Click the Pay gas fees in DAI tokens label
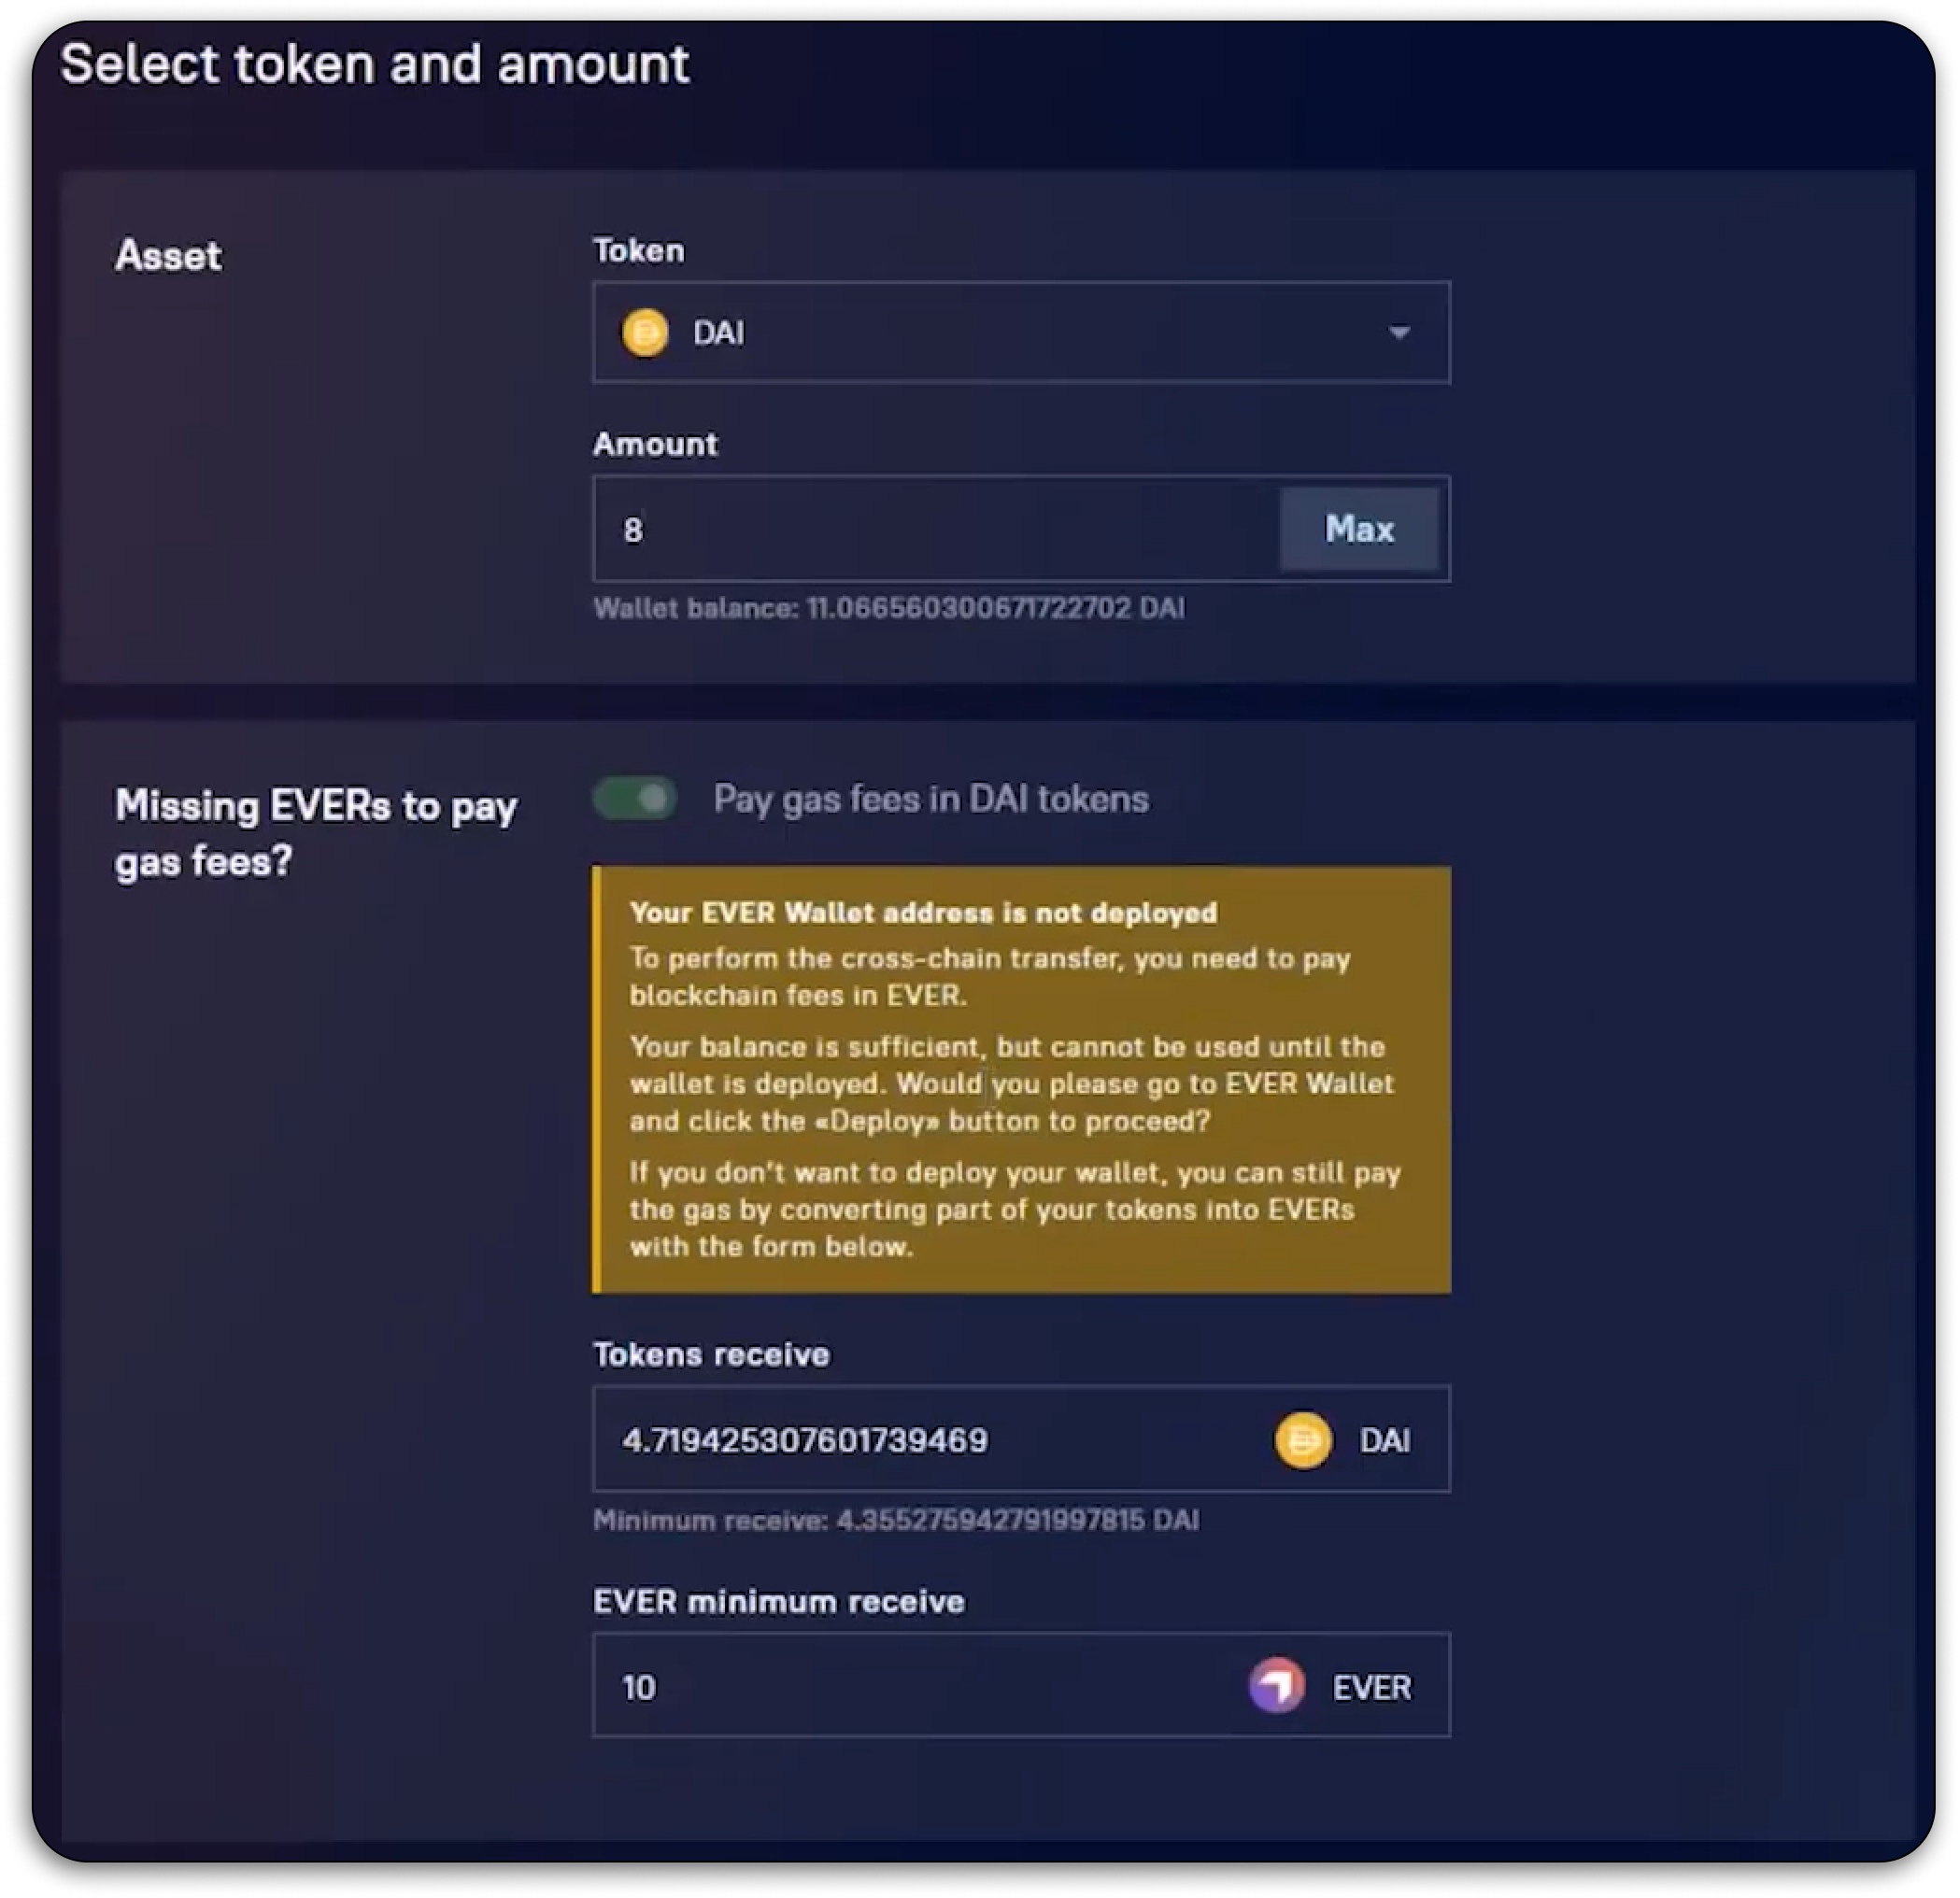Viewport: 1960px width, 1898px height. pos(931,799)
